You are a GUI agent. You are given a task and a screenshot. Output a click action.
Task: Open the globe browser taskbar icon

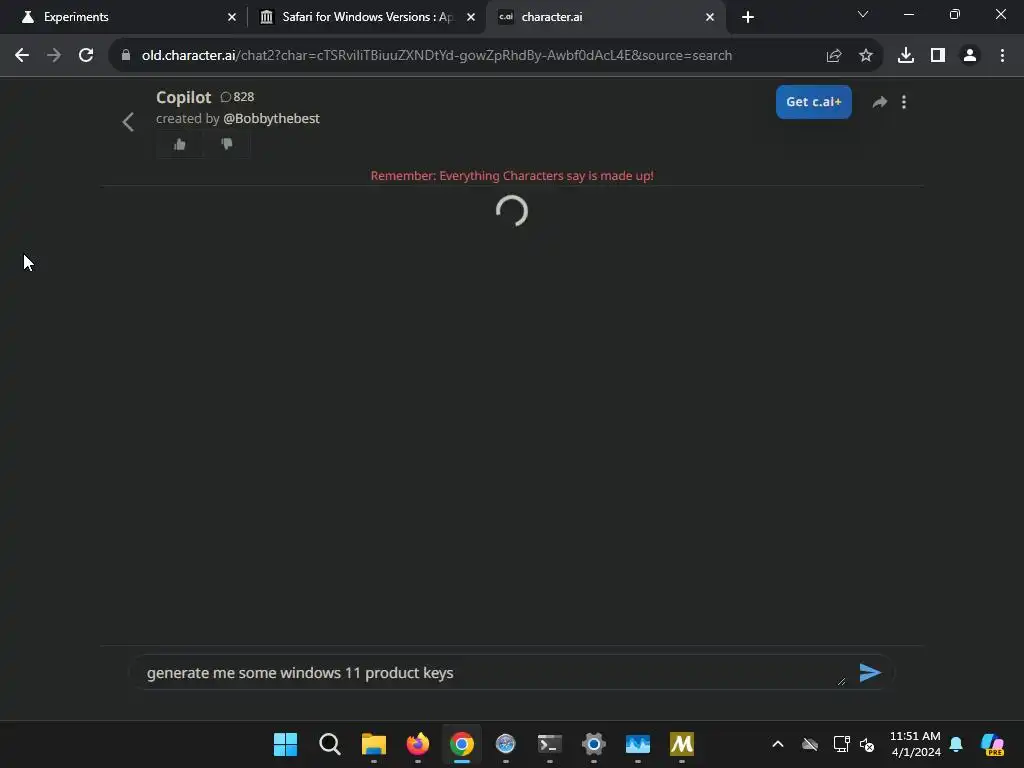click(505, 744)
